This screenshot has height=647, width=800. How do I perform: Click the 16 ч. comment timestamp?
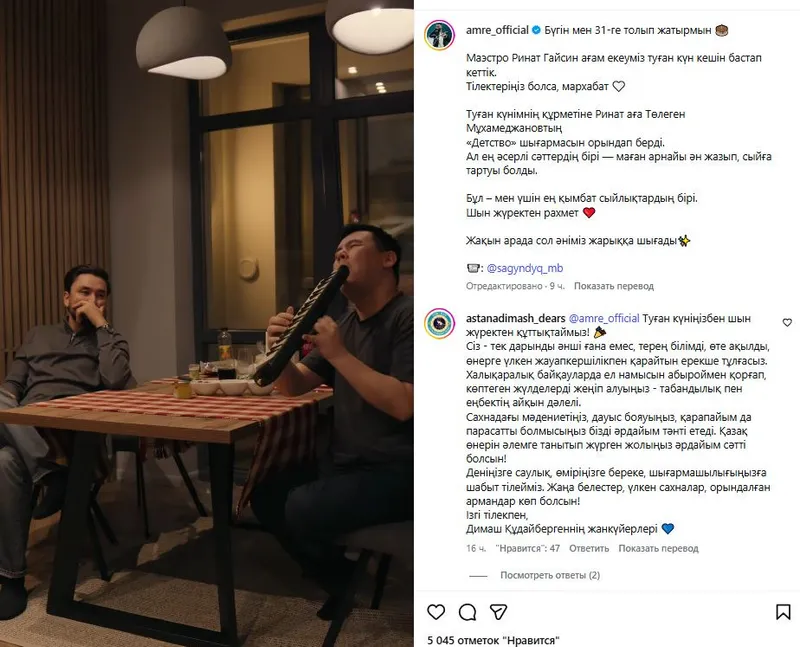click(x=476, y=549)
